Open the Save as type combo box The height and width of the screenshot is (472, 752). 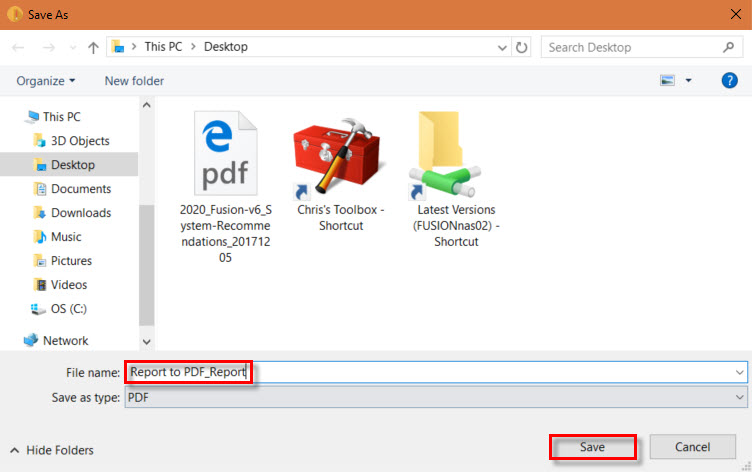436,397
